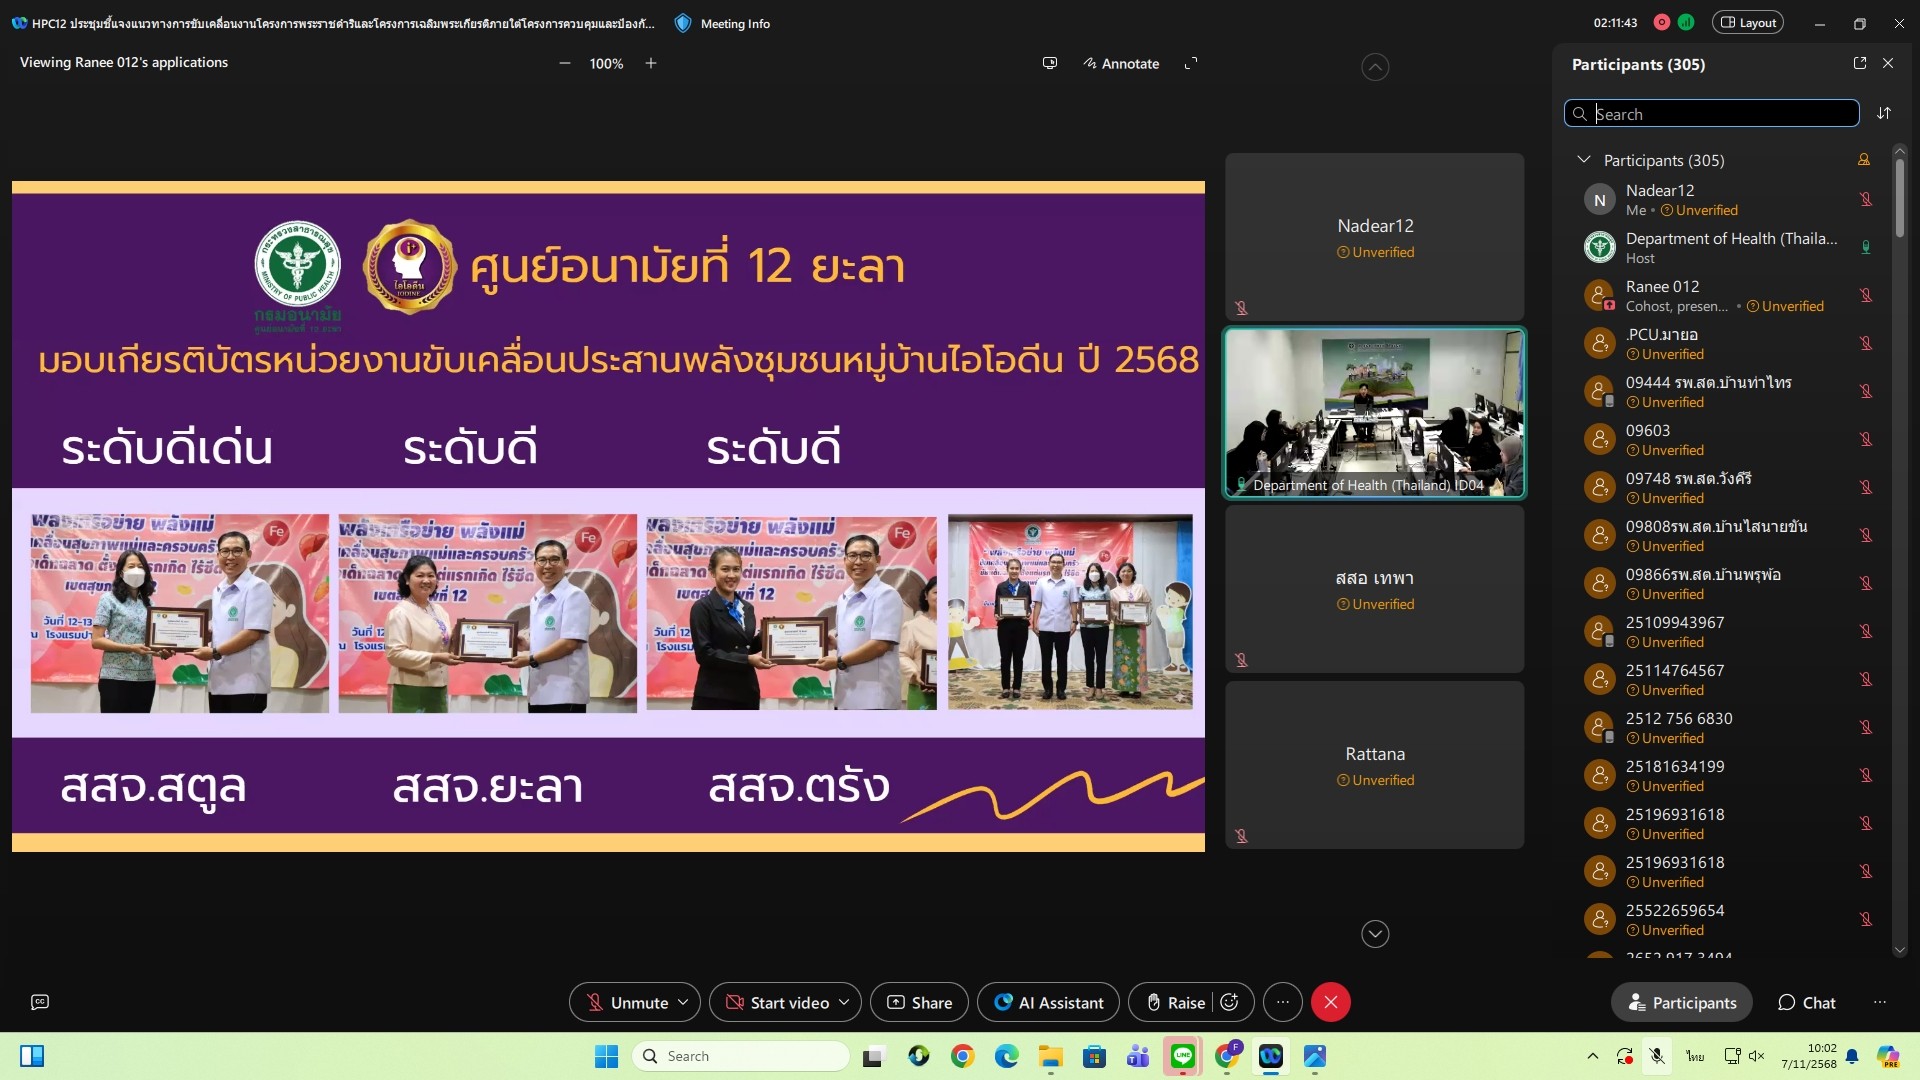Image resolution: width=1920 pixels, height=1080 pixels.
Task: Open the Layout menu
Action: [1748, 23]
